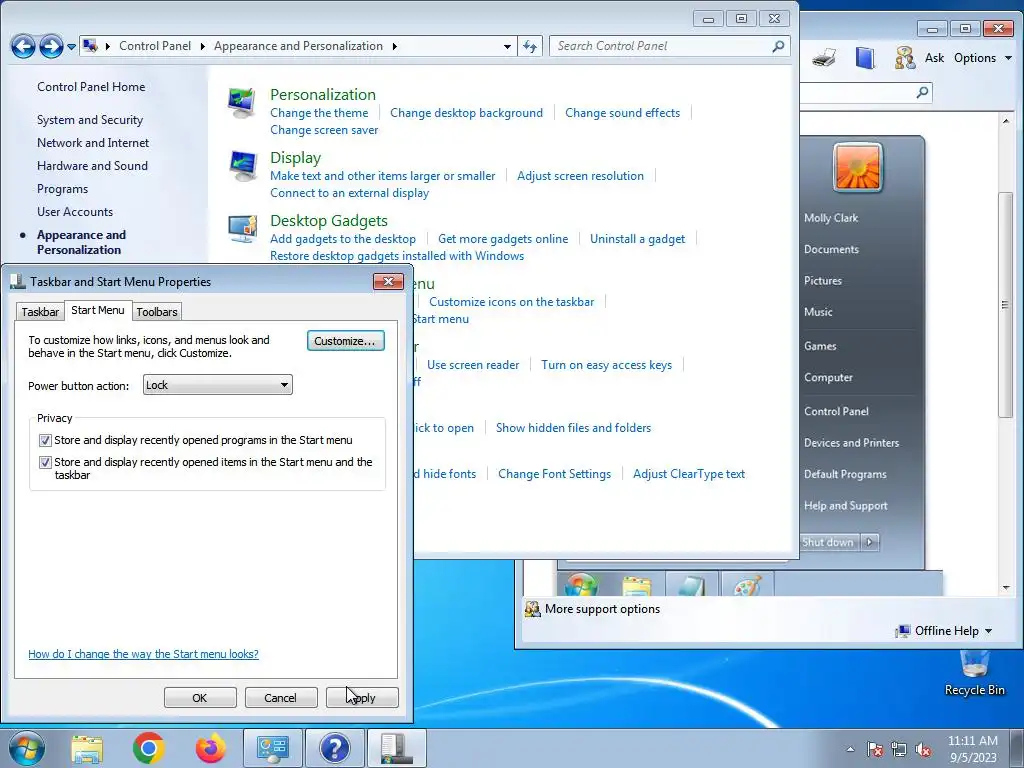Click breadcrumb arrow after Appearance and Personalization
The image size is (1024, 768).
pos(394,46)
